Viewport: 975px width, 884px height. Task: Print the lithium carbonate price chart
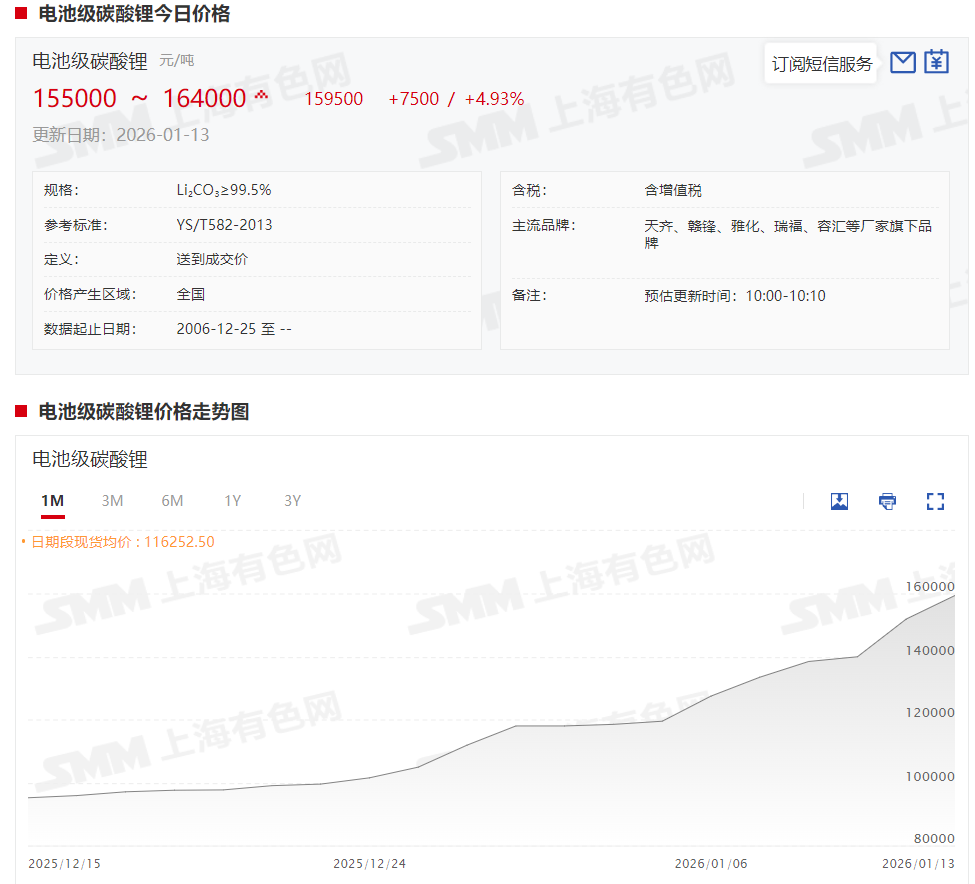(887, 501)
